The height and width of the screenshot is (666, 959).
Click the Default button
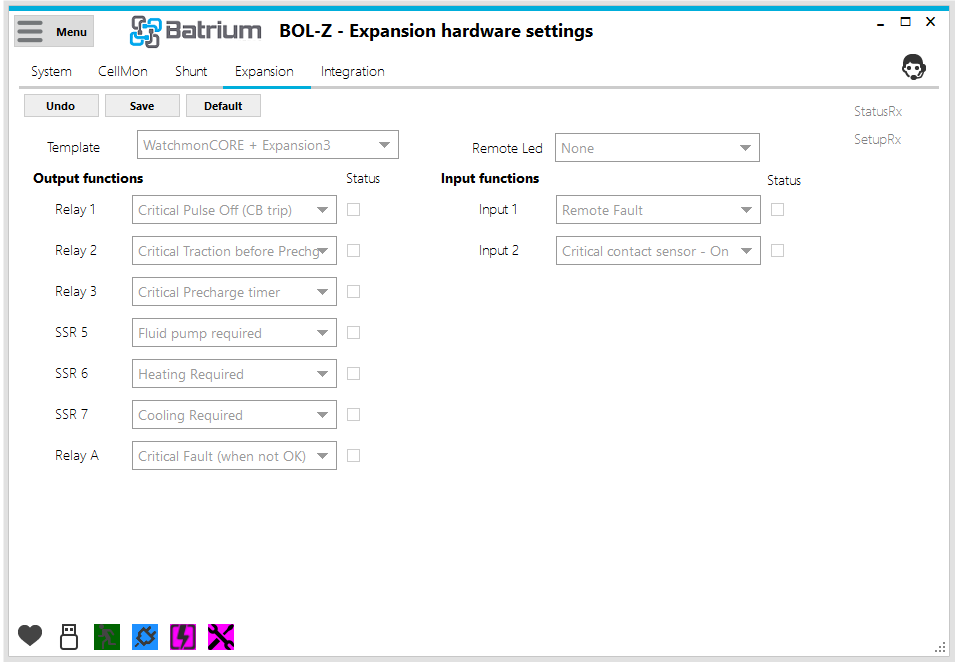click(223, 106)
